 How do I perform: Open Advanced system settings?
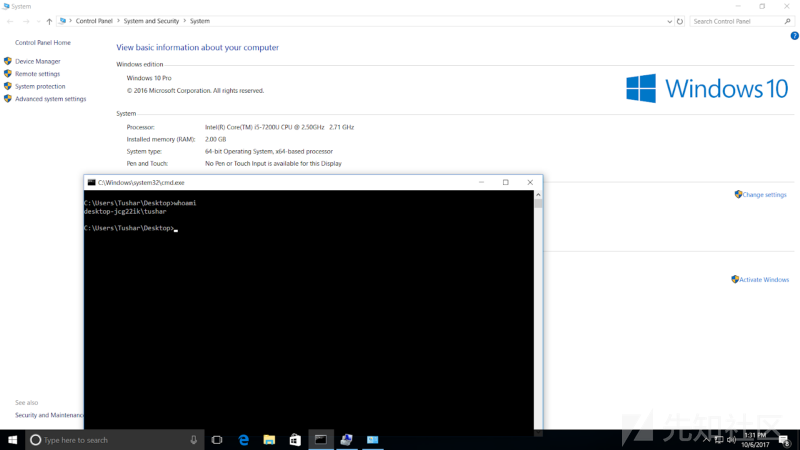(51, 99)
